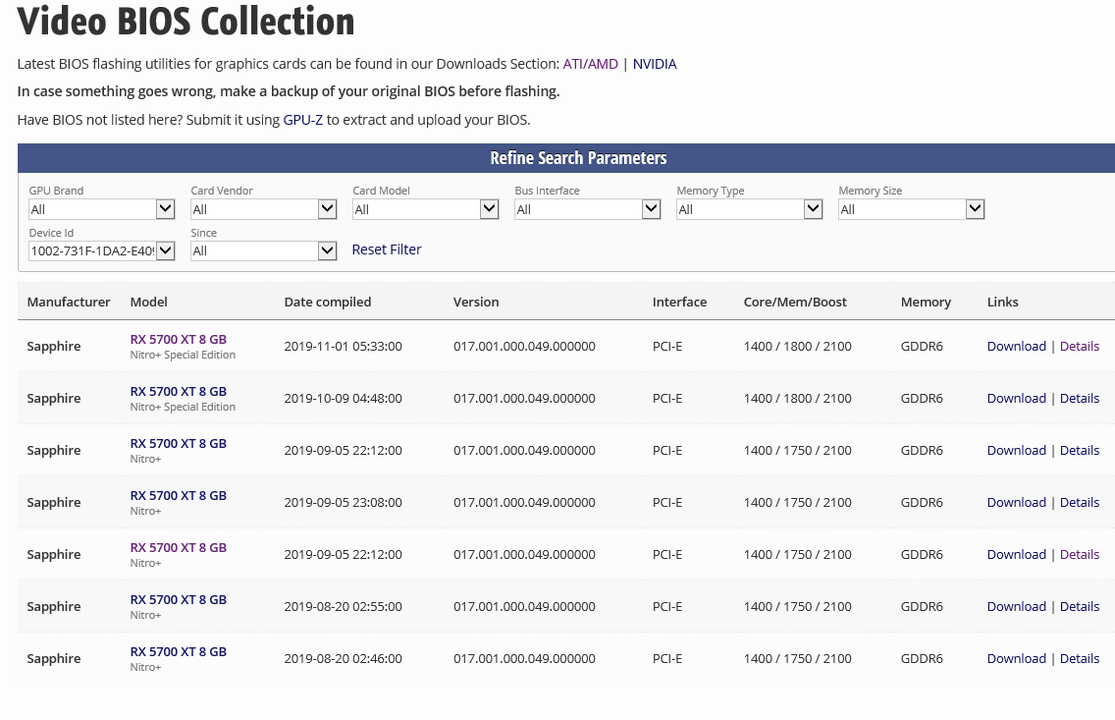Viewport: 1115px width, 720px height.
Task: Open RX 5700 XT 8 GB link compiled 02:55:00
Action: pos(178,600)
